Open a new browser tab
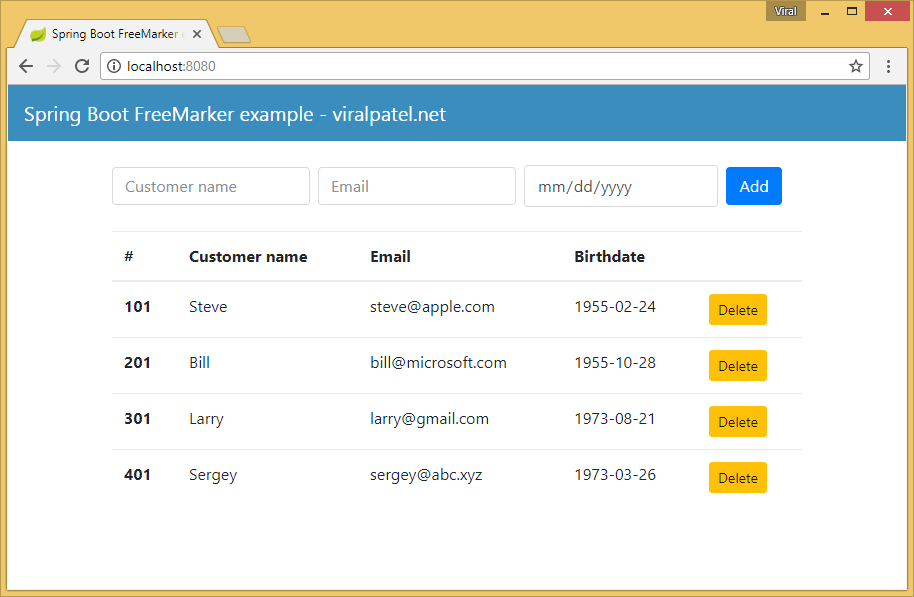Image resolution: width=914 pixels, height=597 pixels. (234, 34)
